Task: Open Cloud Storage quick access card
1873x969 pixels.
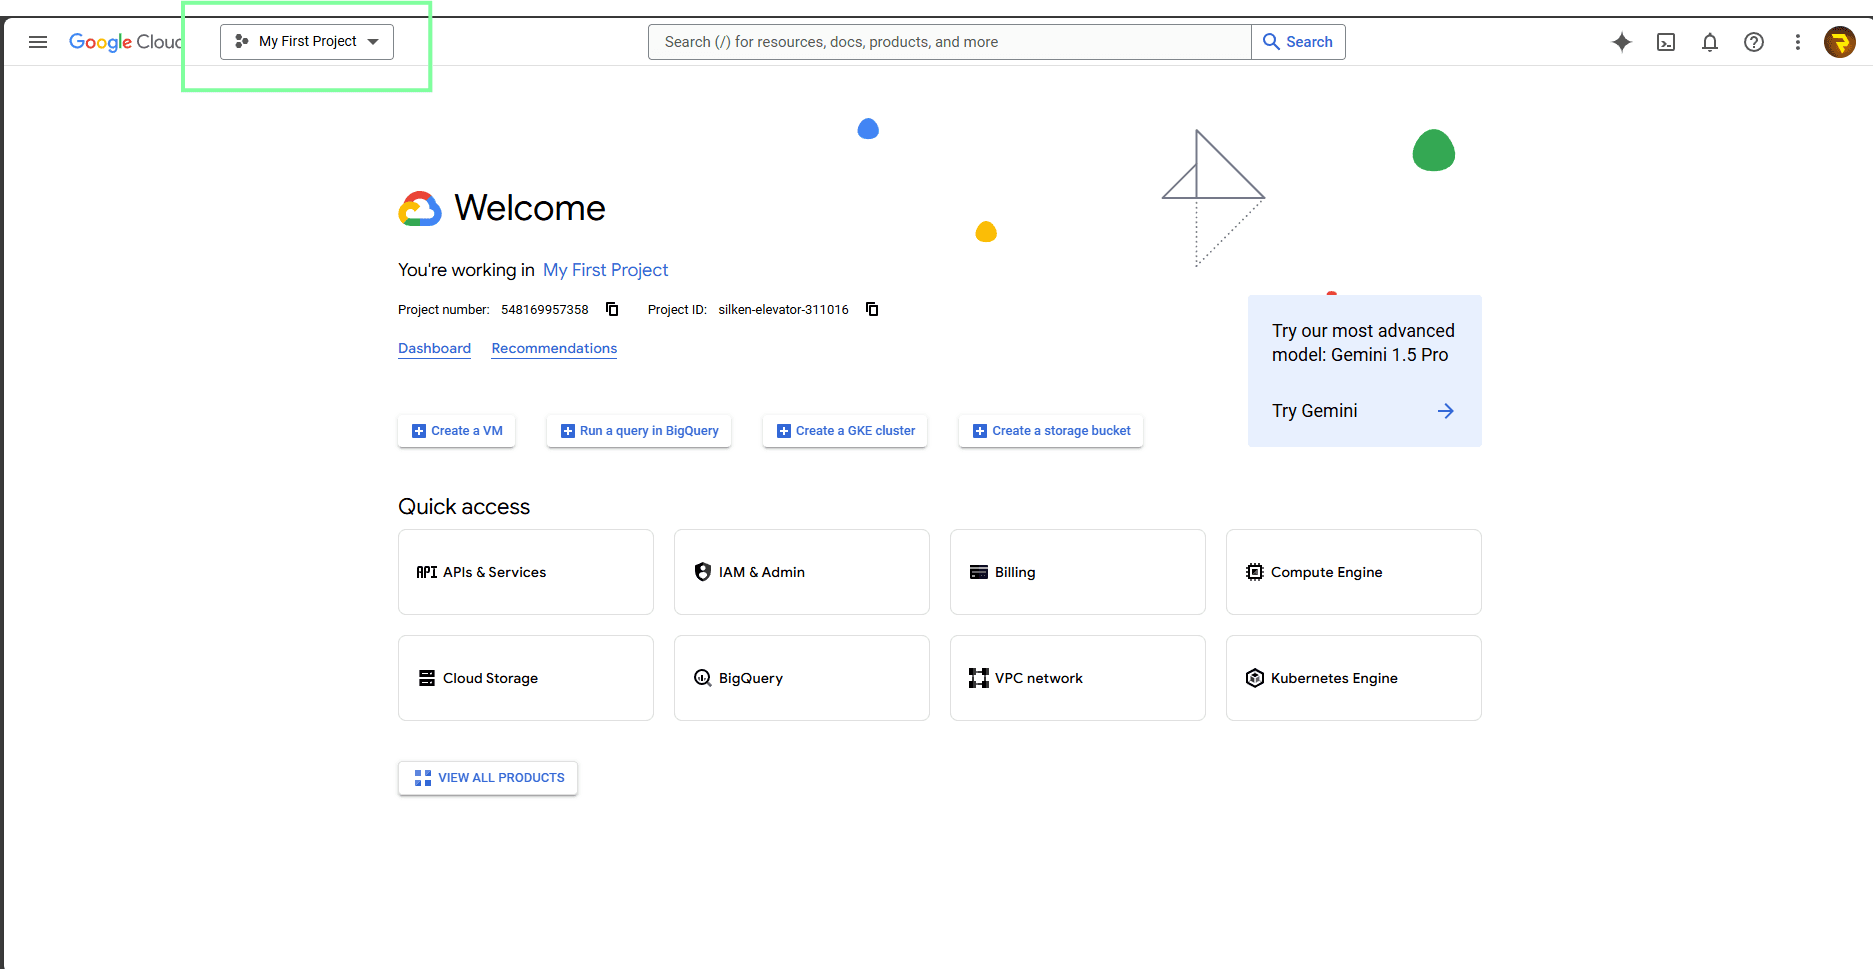Action: pos(526,678)
